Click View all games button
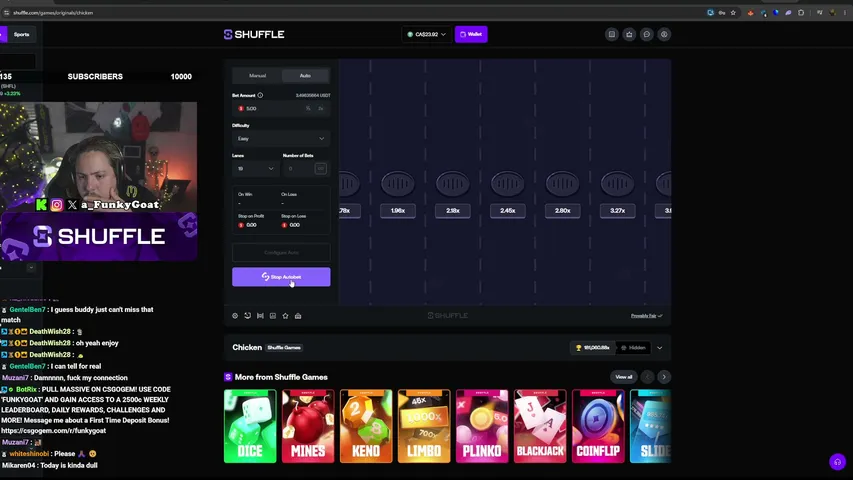The width and height of the screenshot is (853, 480). point(623,377)
